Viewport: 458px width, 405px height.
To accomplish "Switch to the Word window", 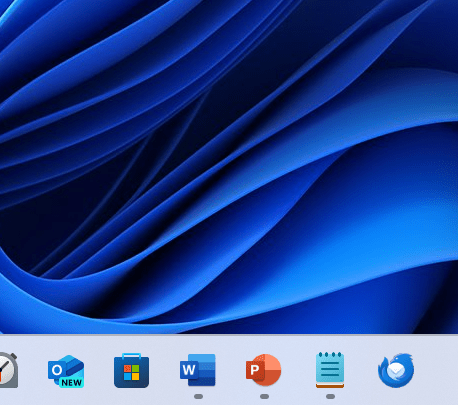I will click(198, 370).
